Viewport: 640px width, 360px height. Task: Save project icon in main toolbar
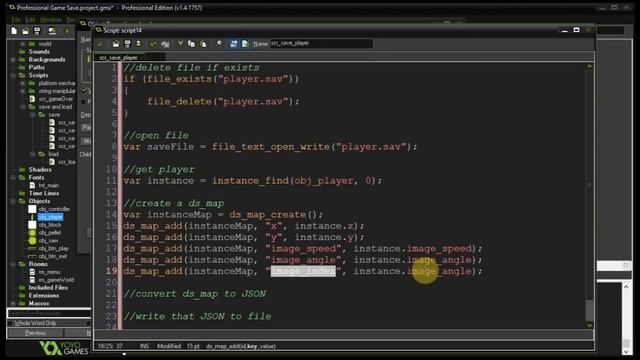pos(37,31)
